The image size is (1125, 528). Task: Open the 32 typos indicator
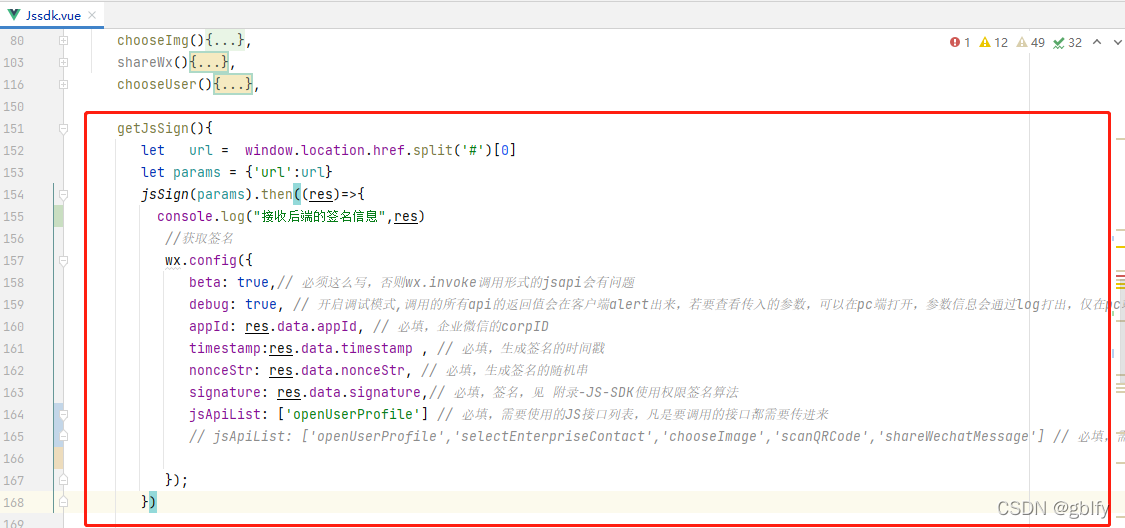[x=1067, y=42]
